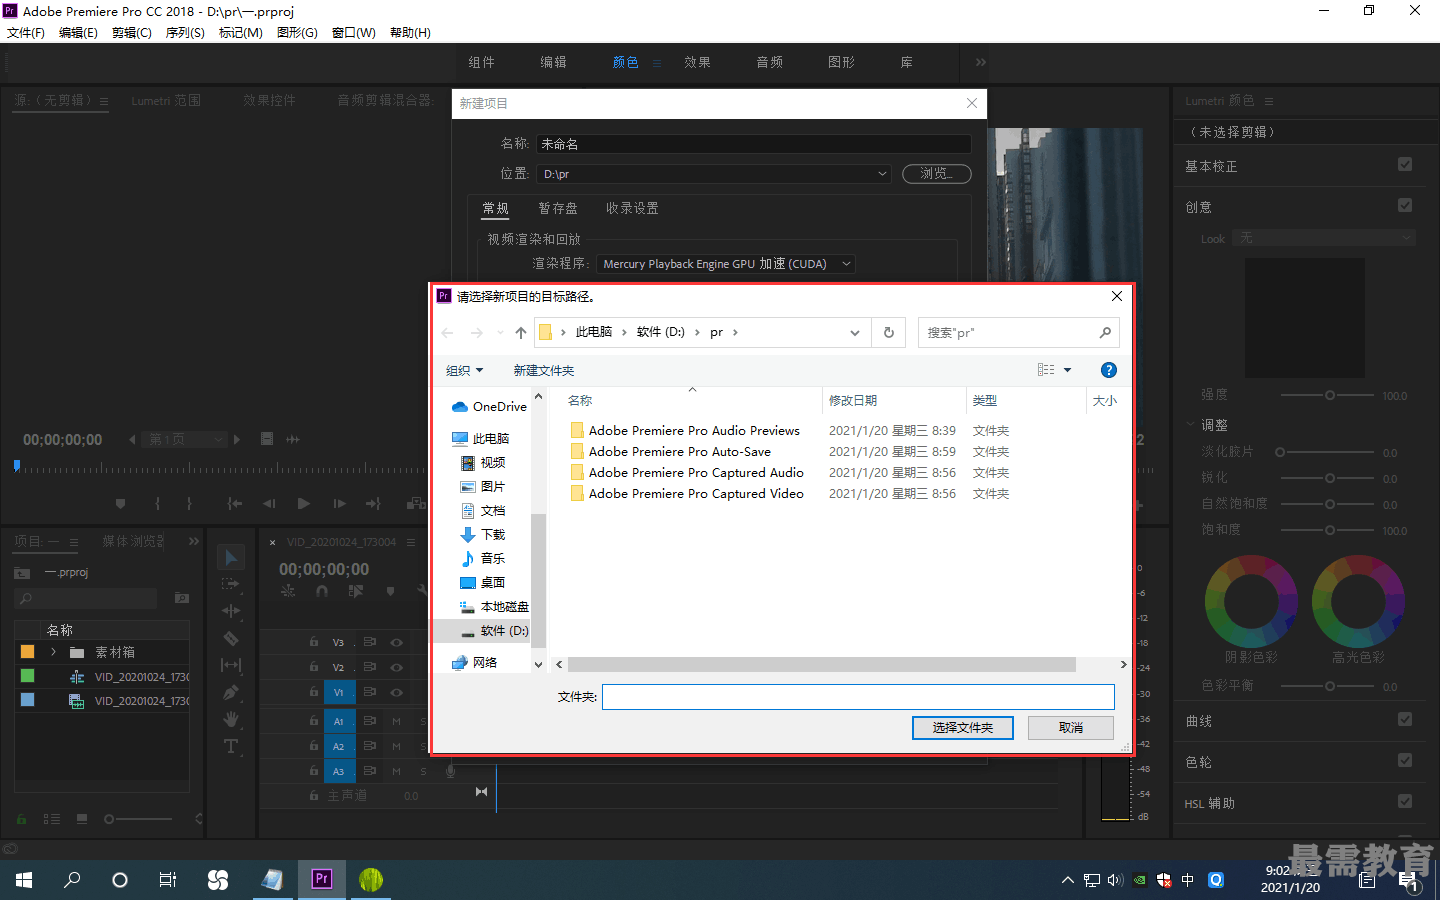Toggle V2 track output eye
1440x900 pixels.
[x=397, y=667]
